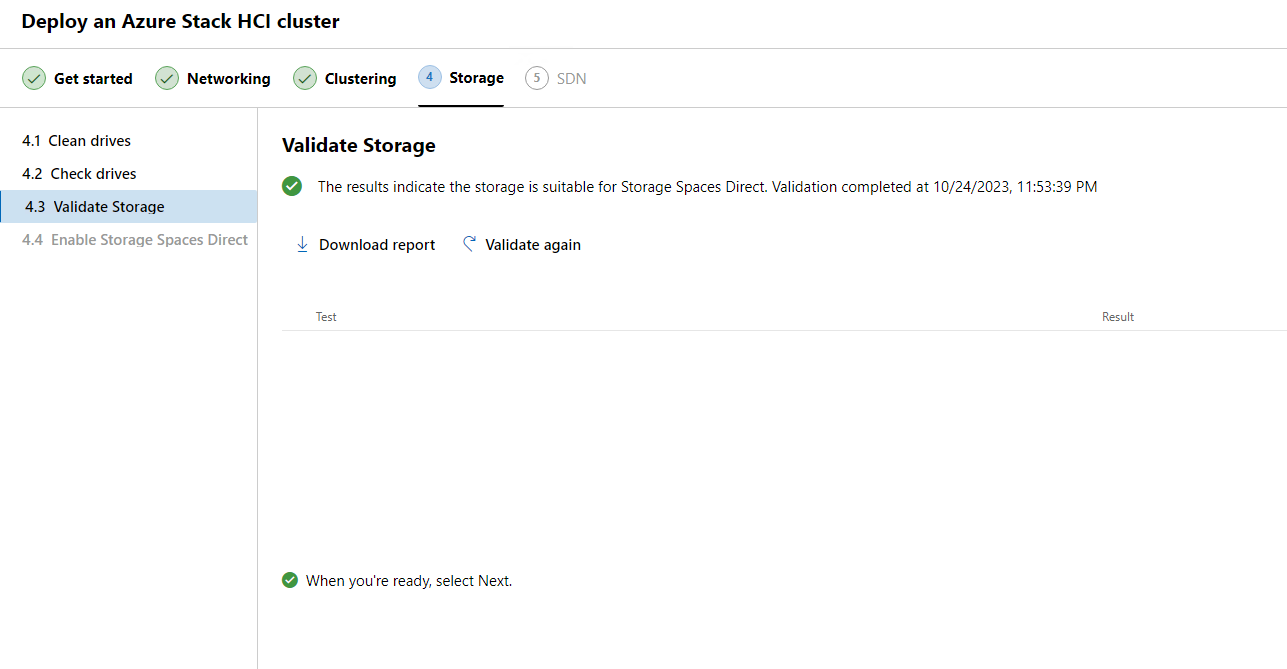Go to the Get started step label
Viewport: 1287px width, 669px height.
[x=93, y=78]
